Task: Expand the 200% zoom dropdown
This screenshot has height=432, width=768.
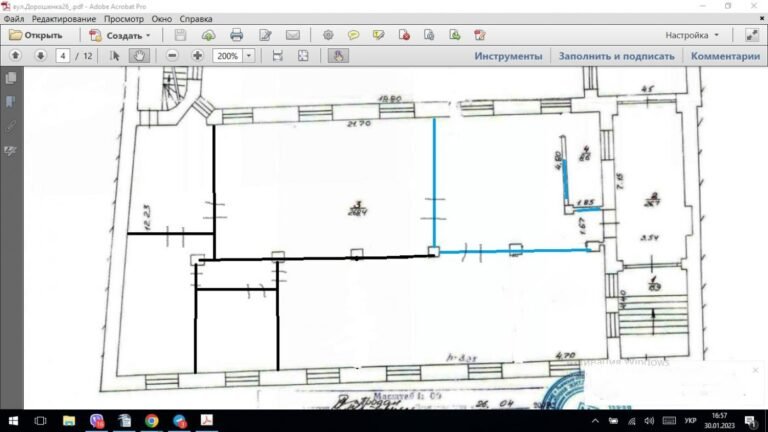Action: click(x=249, y=56)
